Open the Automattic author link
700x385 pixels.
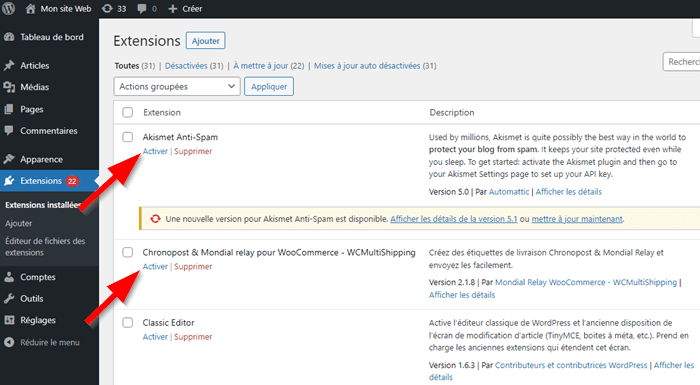[509, 192]
